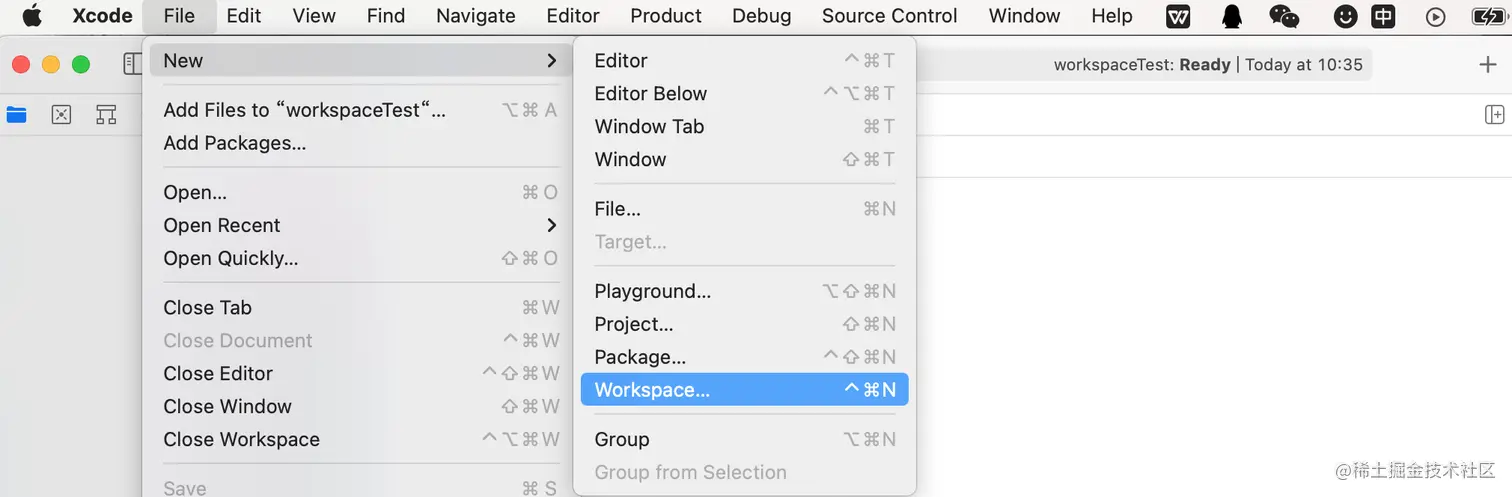This screenshot has height=497, width=1512.
Task: Open the Product menu
Action: tap(666, 16)
